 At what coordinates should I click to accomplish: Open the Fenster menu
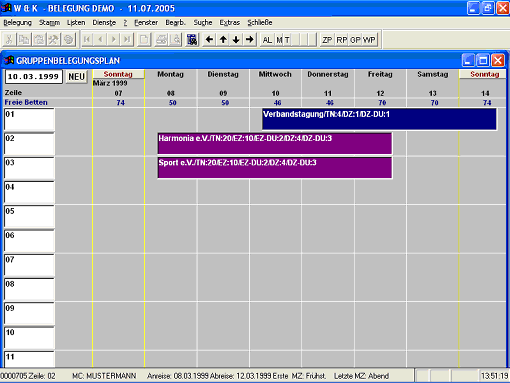coord(146,23)
